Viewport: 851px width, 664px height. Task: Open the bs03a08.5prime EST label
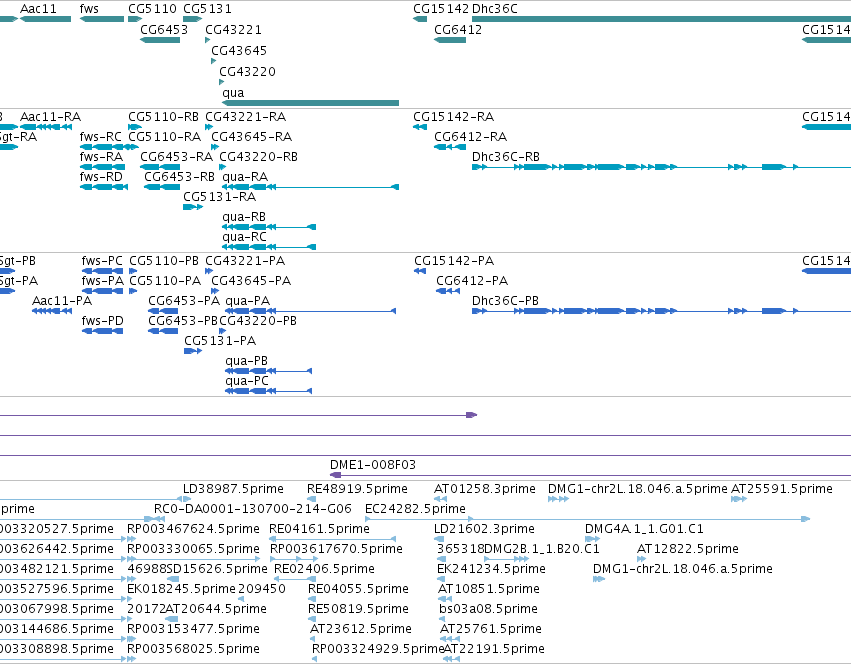coord(488,609)
